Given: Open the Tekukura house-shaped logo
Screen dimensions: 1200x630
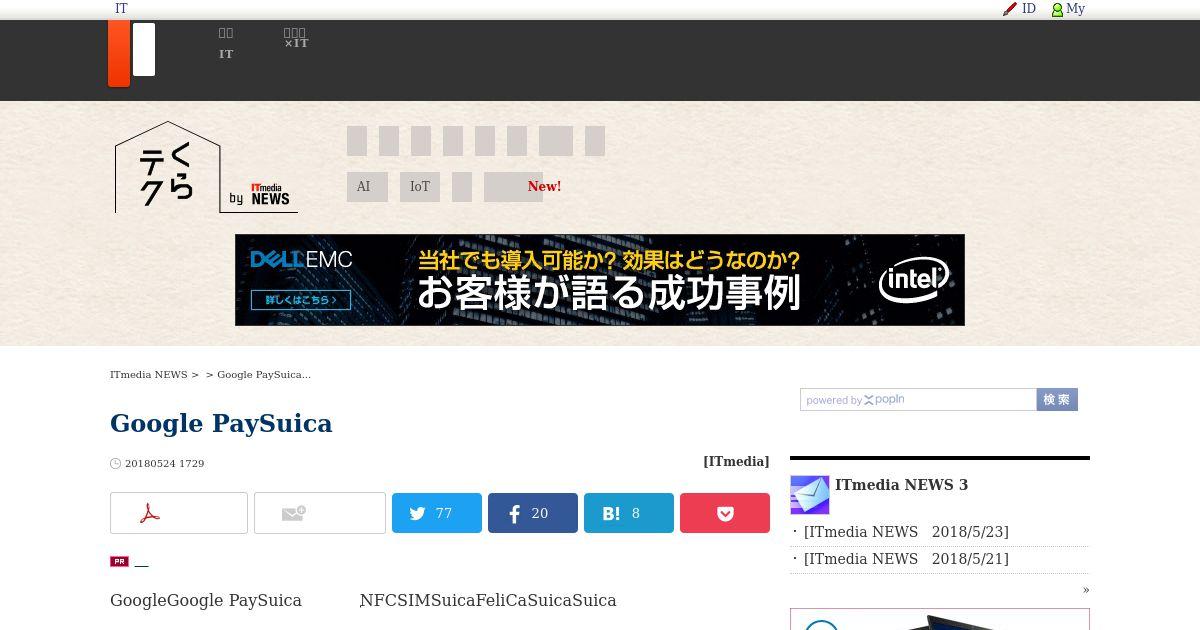Looking at the screenshot, I should (x=167, y=167).
